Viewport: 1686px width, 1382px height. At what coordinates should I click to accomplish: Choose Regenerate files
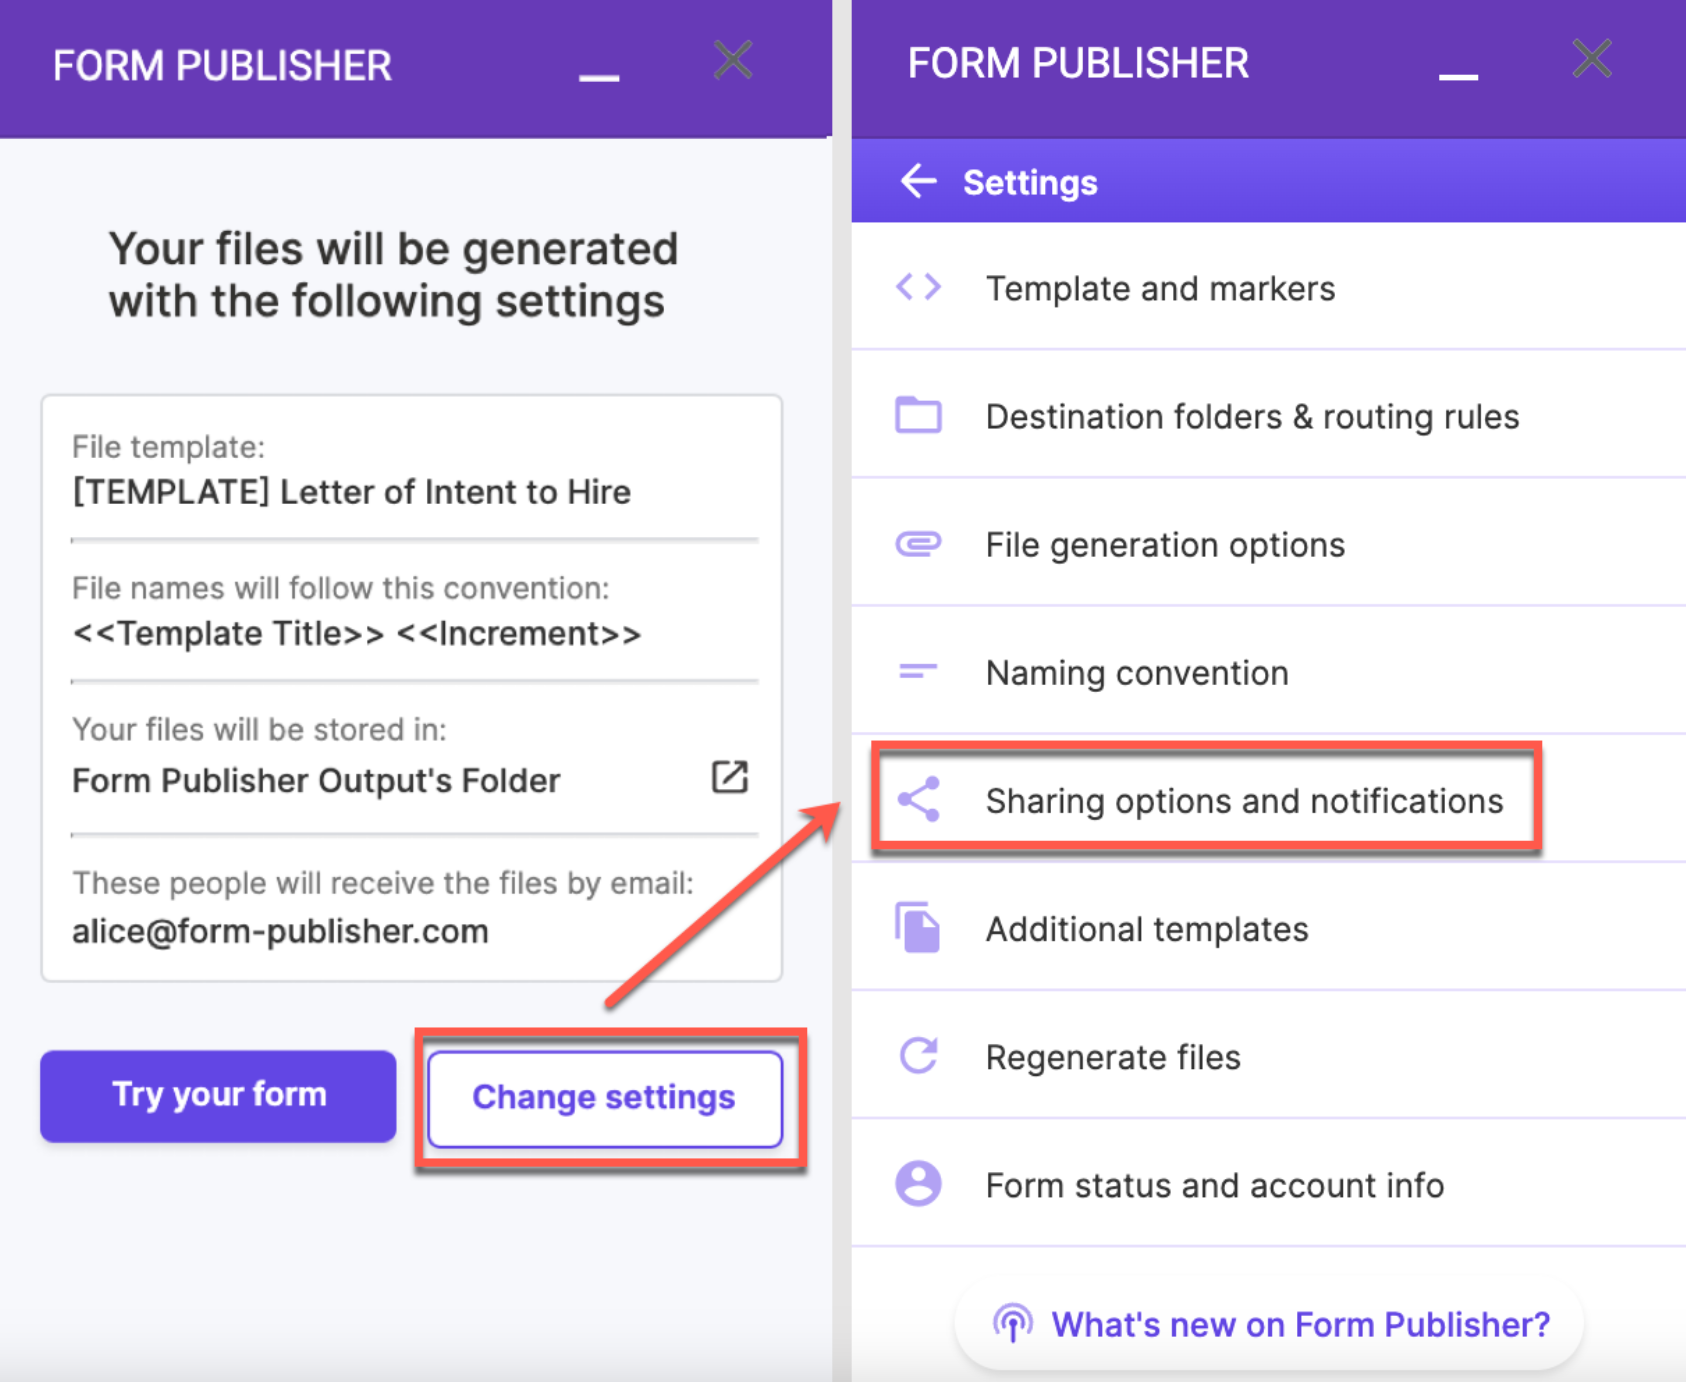[x=1268, y=1056]
